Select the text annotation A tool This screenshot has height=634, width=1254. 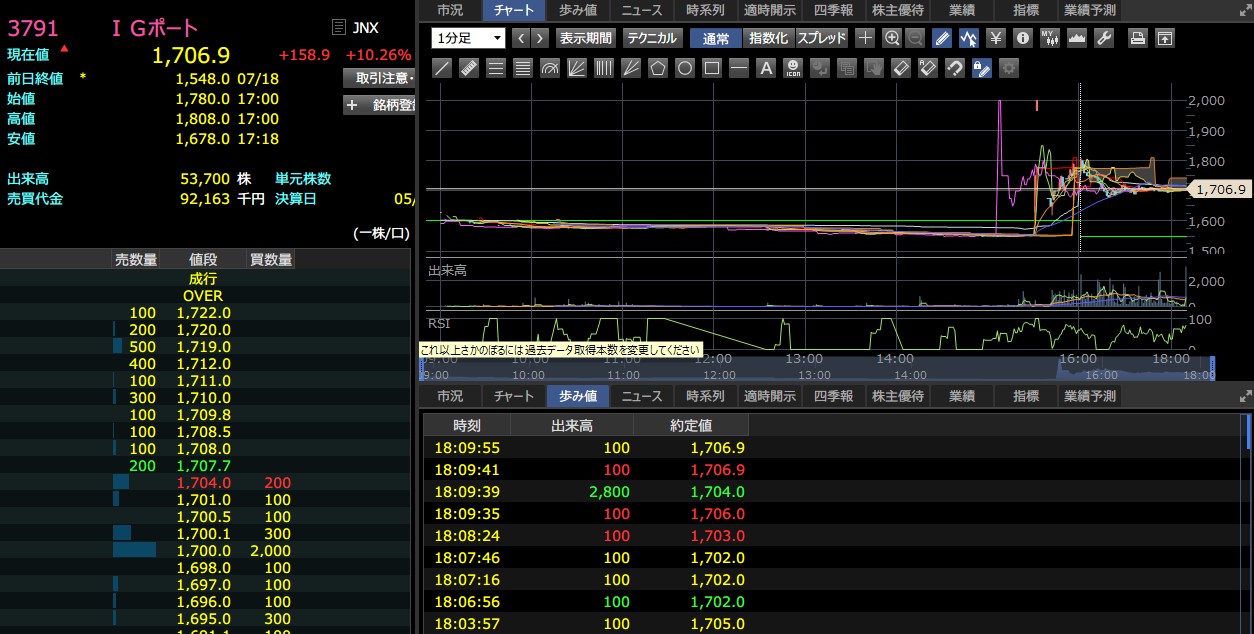click(x=766, y=68)
